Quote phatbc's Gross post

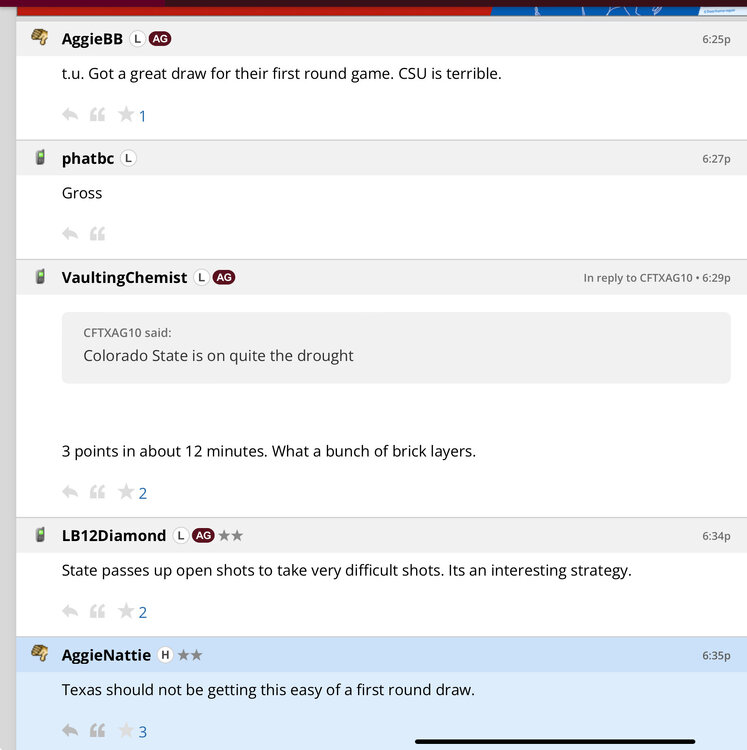point(98,234)
